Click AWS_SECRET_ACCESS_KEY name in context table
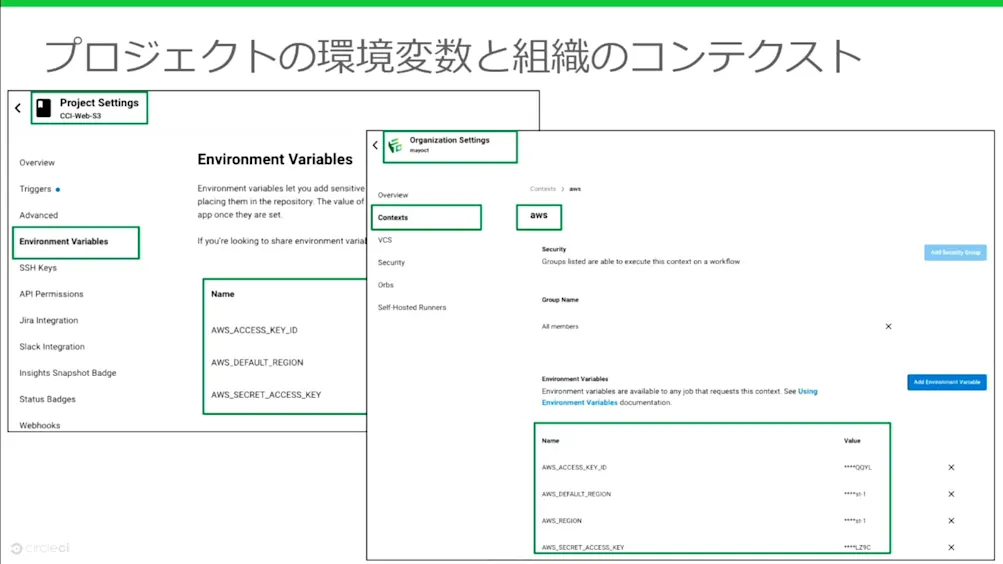This screenshot has width=1003, height=564. pyautogui.click(x=583, y=548)
